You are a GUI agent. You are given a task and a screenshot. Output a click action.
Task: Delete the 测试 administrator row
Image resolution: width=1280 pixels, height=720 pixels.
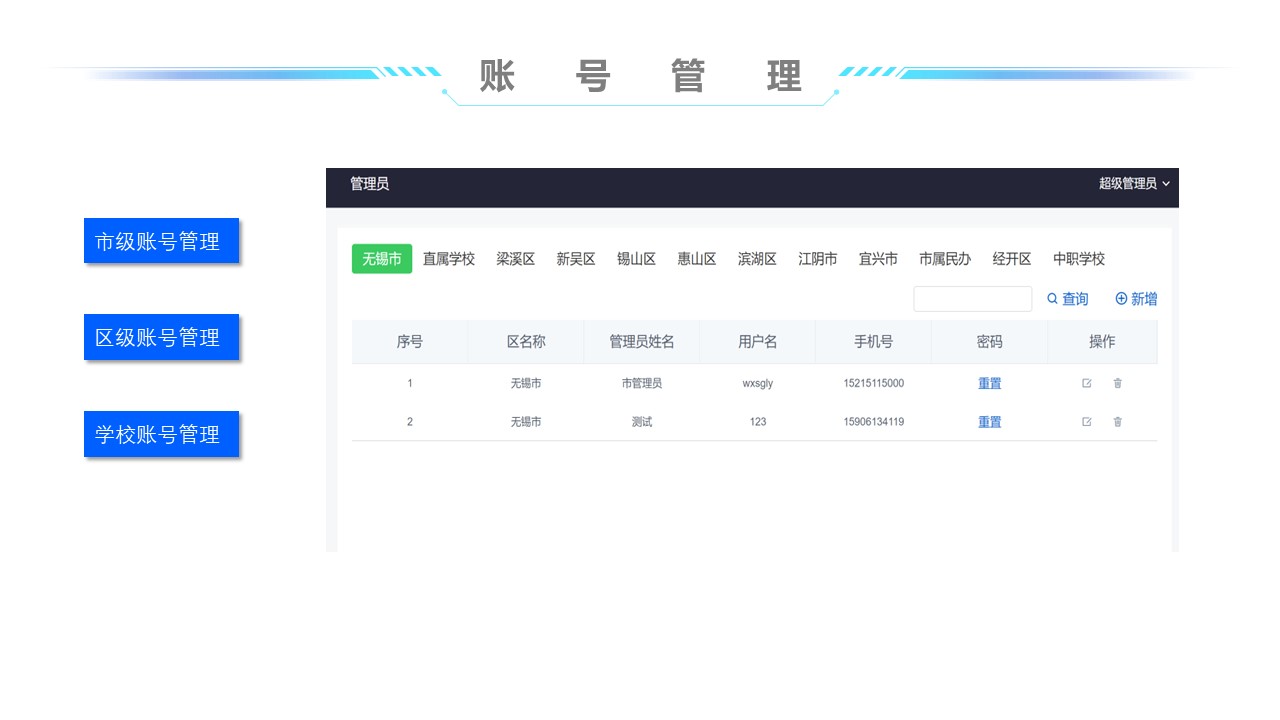(x=1118, y=422)
